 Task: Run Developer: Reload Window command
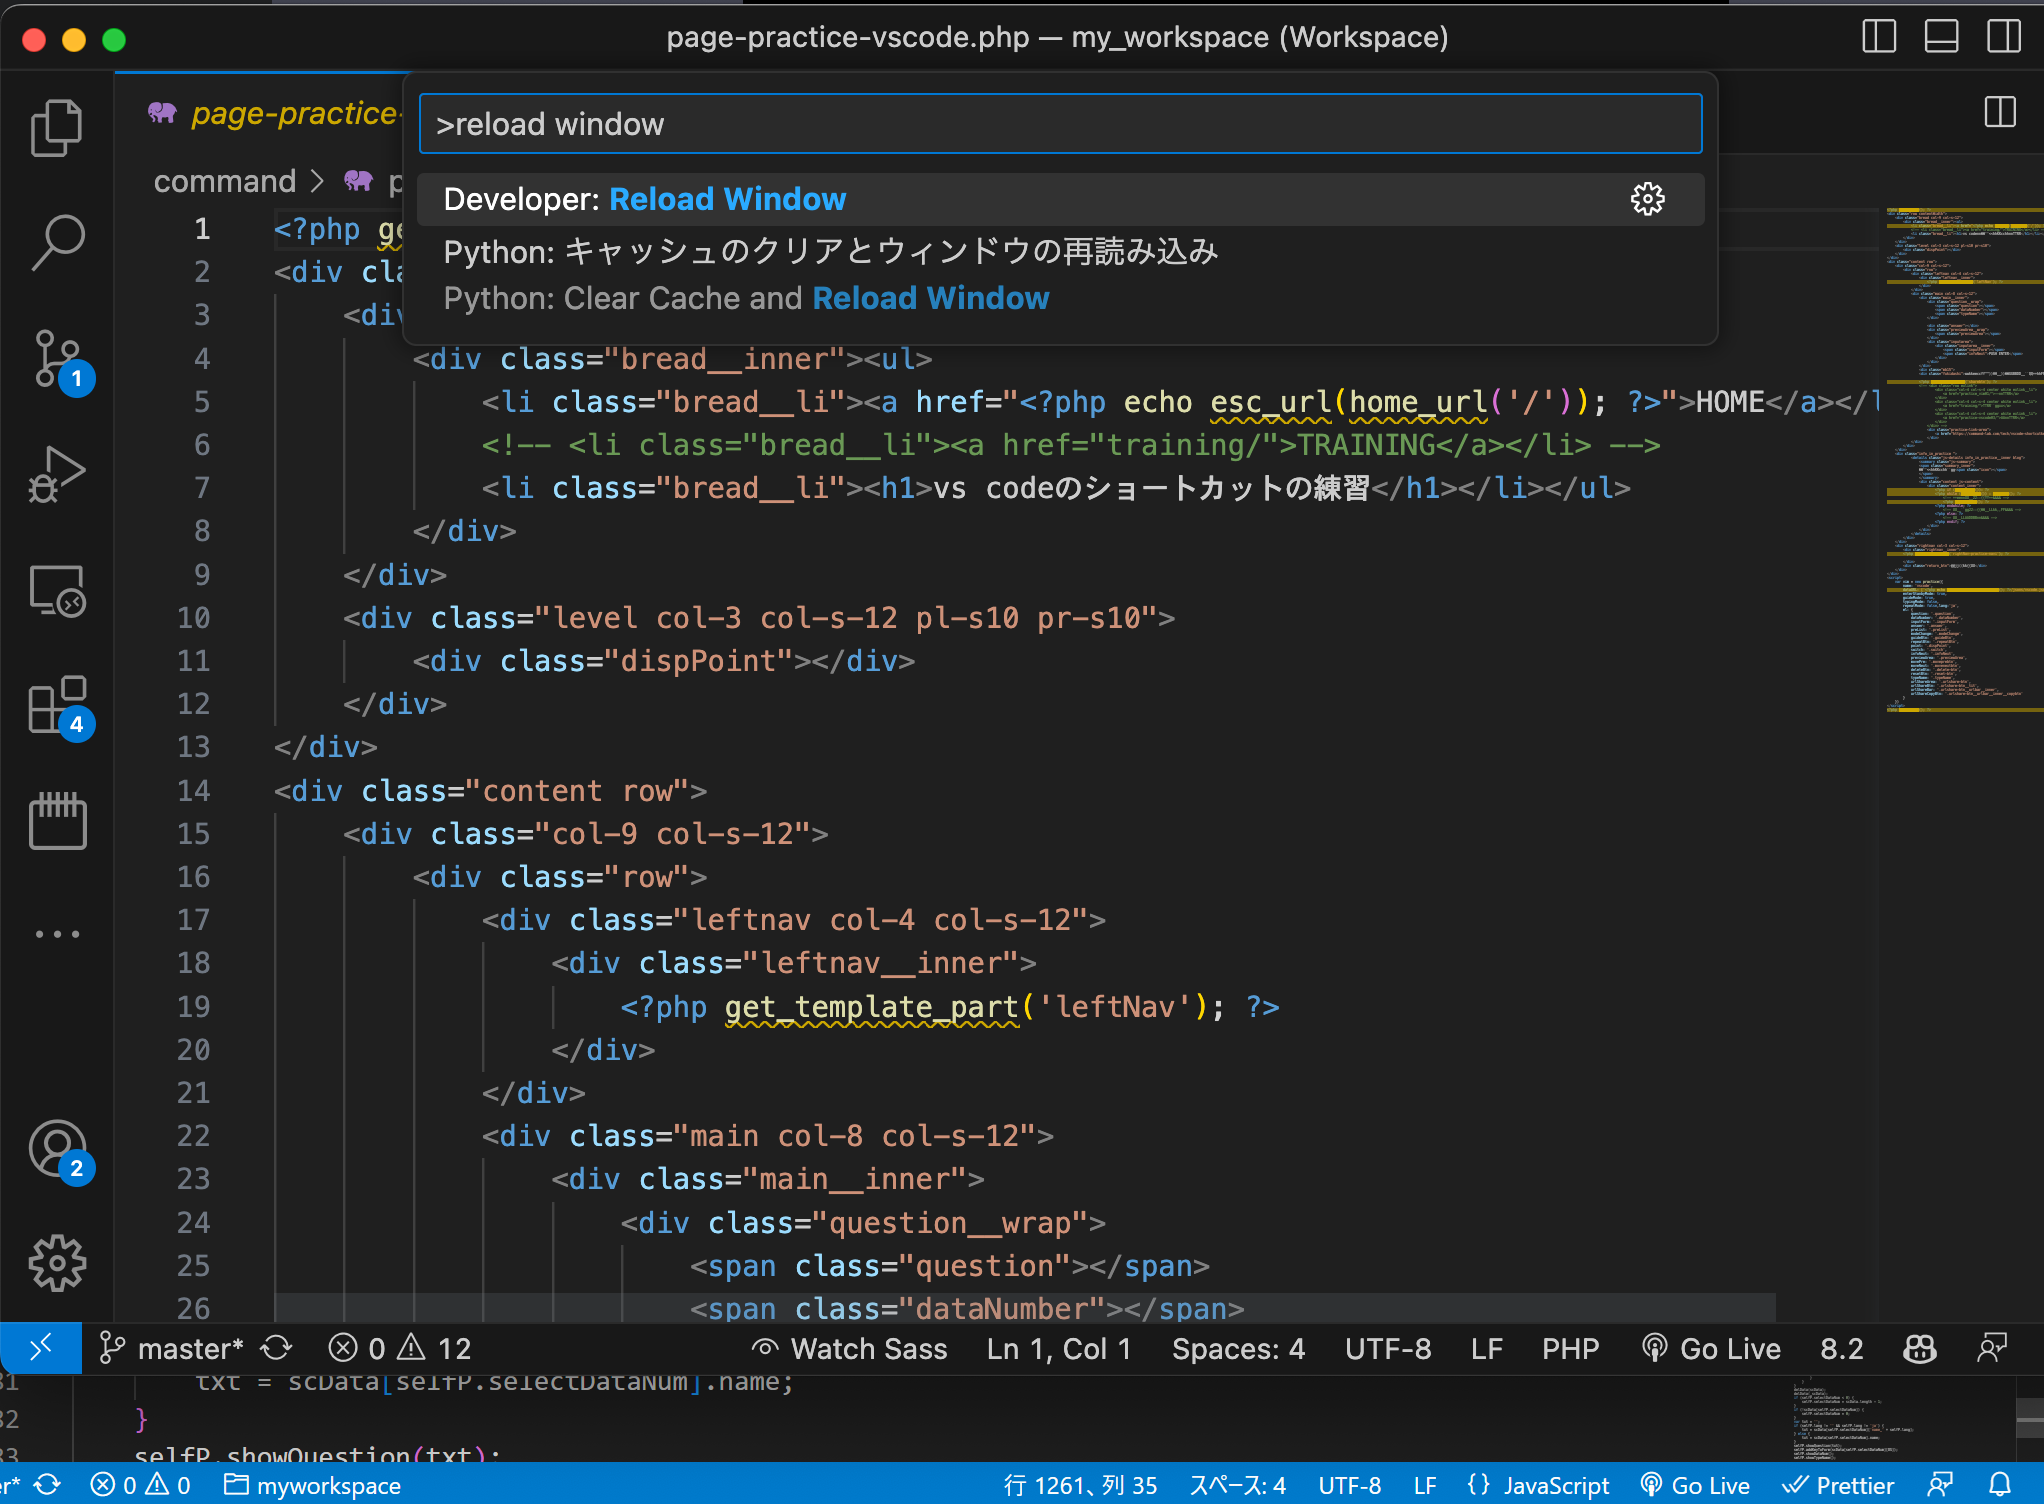coord(1060,199)
